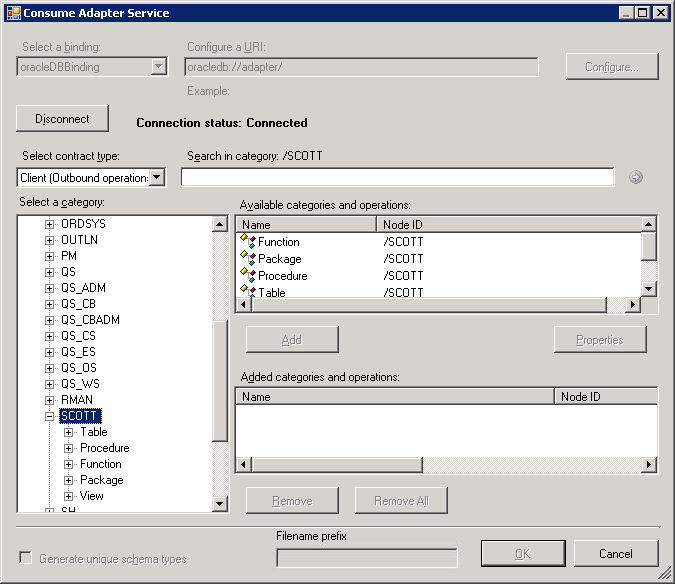The image size is (675, 584).
Task: Click added operations scroll right arrow
Action: click(x=649, y=464)
